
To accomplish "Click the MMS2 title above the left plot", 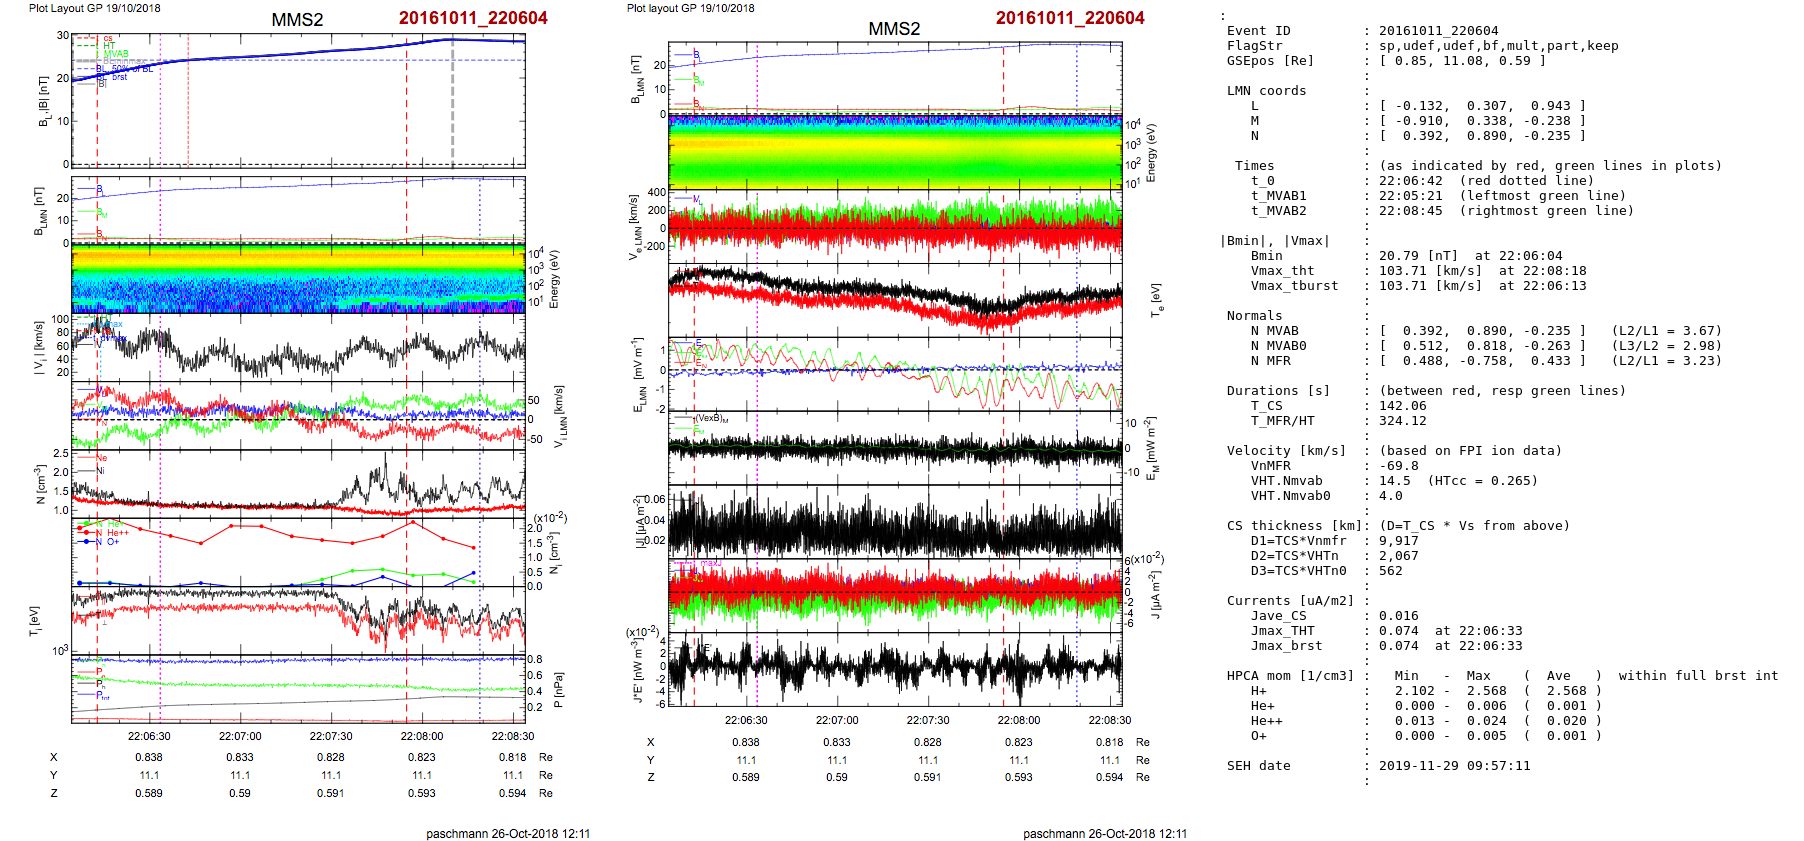I will point(297,20).
